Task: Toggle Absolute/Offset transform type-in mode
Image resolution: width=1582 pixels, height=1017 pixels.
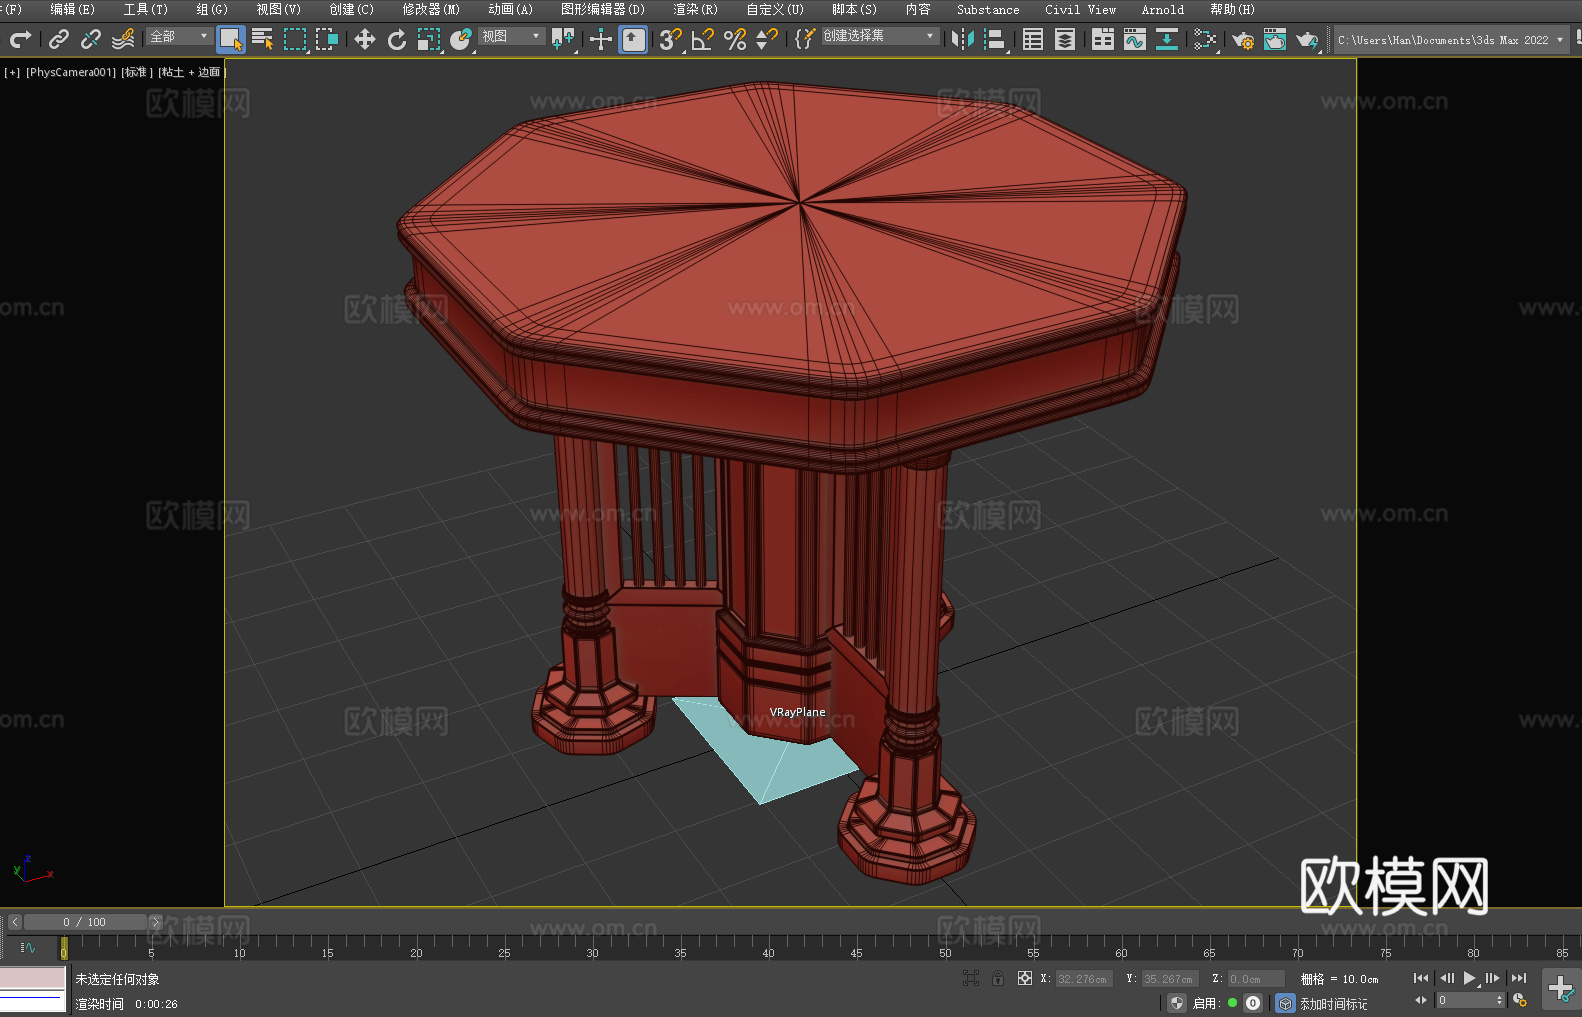Action: pos(1025,978)
